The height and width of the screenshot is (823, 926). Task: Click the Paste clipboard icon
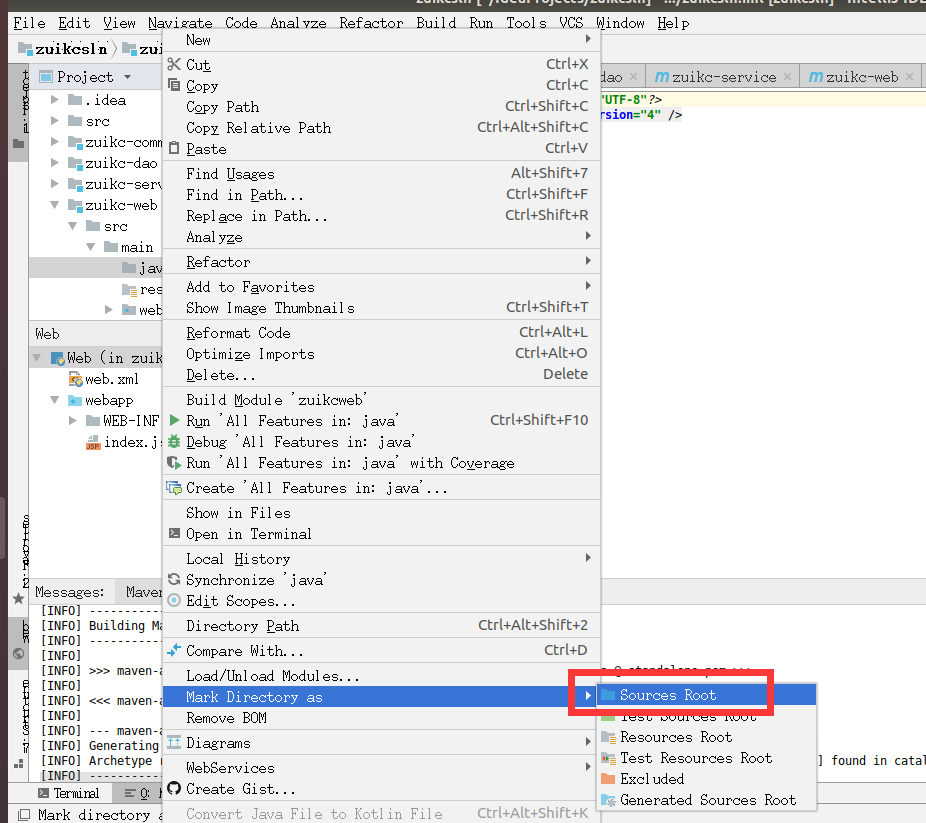[x=174, y=148]
